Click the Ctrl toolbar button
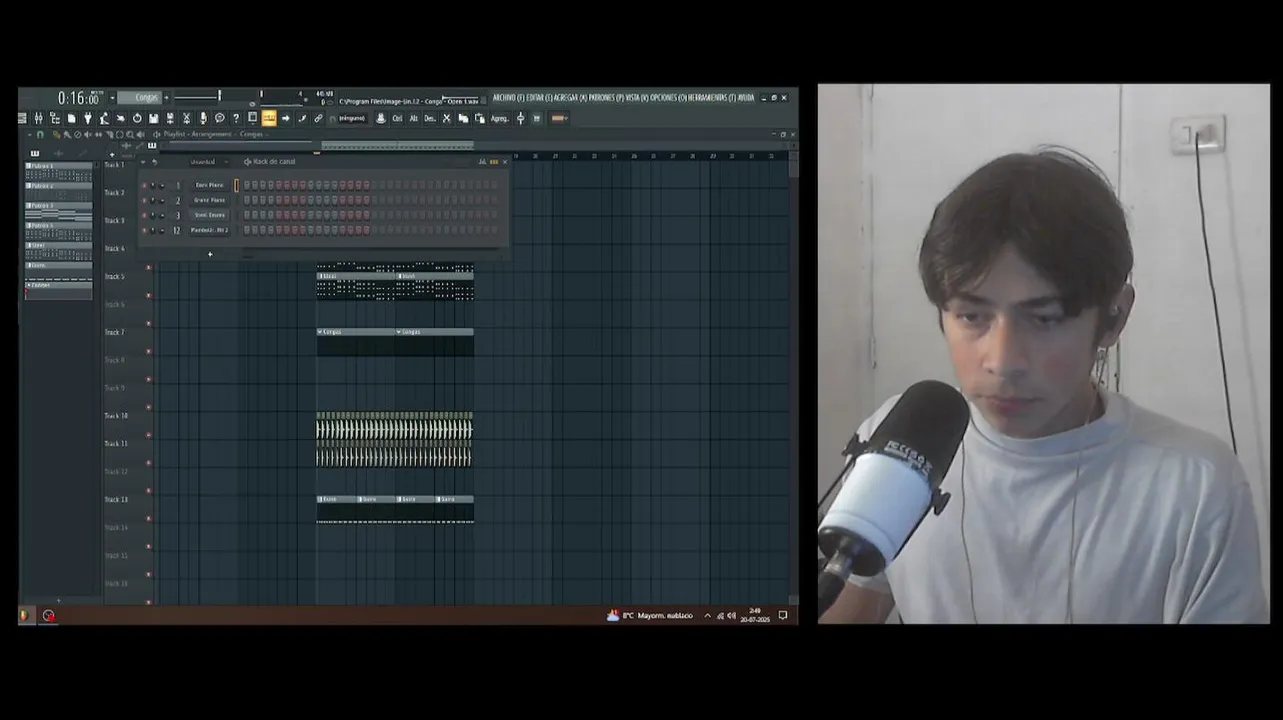Viewport: 1283px width, 720px height. [x=397, y=118]
